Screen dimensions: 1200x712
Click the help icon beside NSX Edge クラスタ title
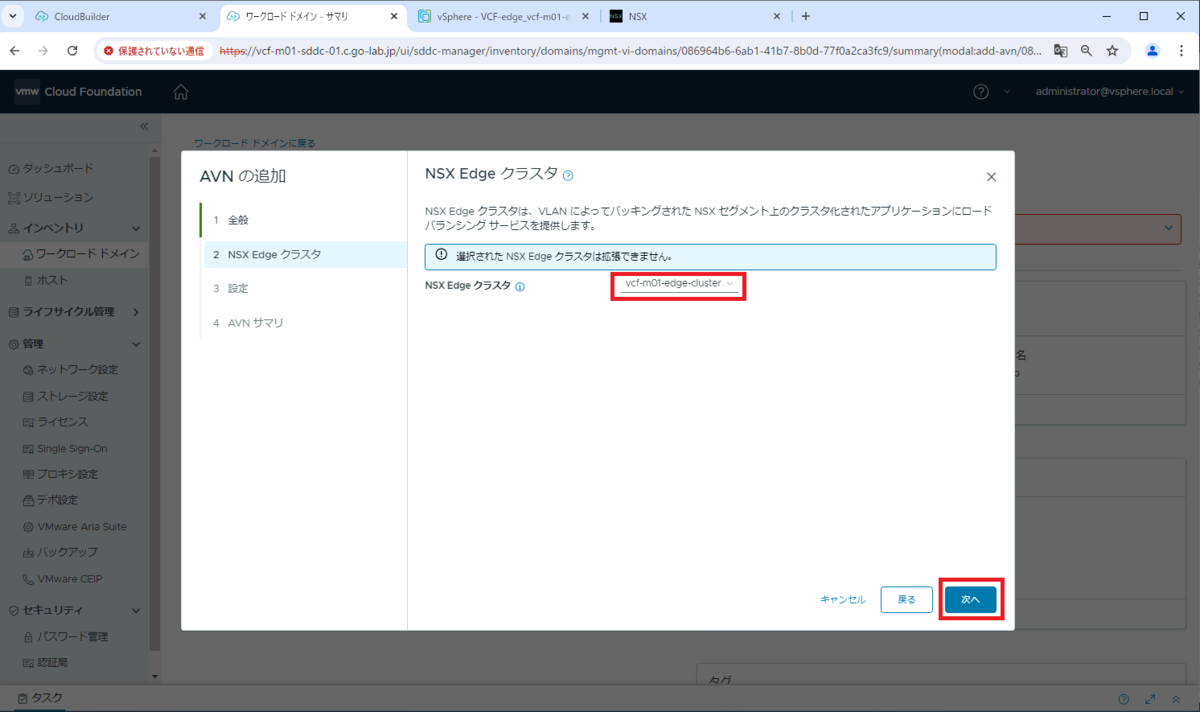[x=568, y=175]
